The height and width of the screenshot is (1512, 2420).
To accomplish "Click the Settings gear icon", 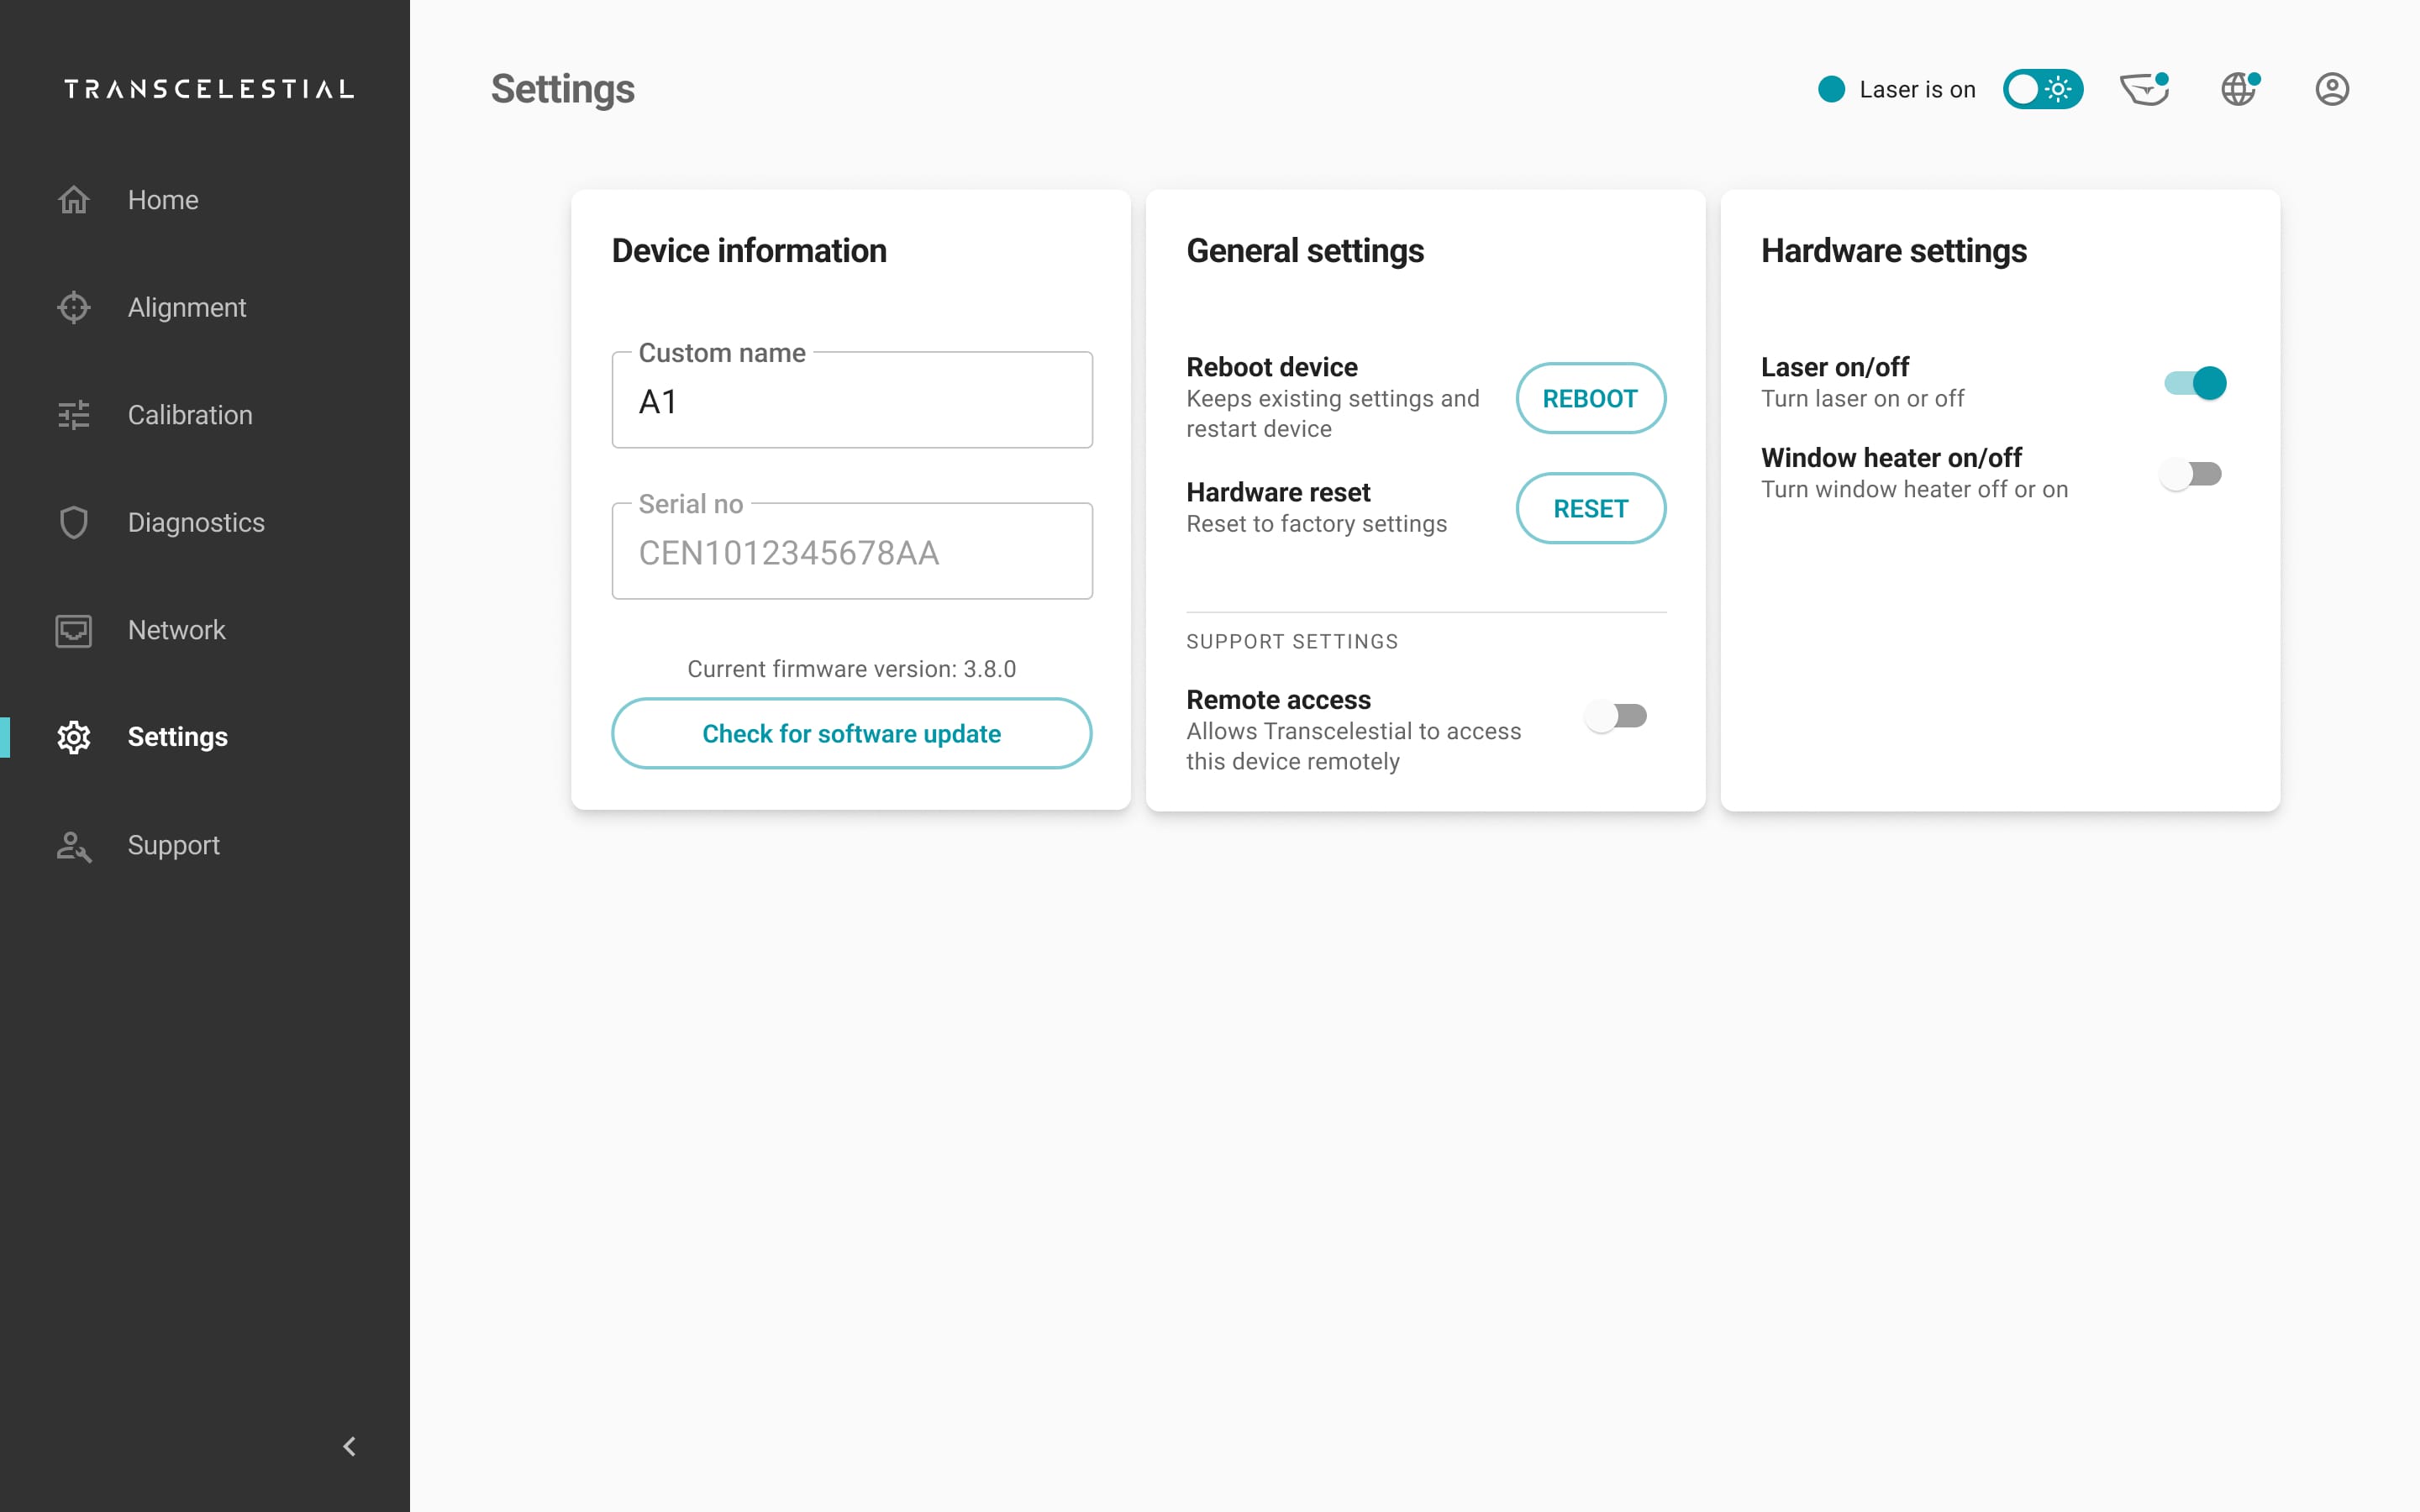I will coord(74,737).
